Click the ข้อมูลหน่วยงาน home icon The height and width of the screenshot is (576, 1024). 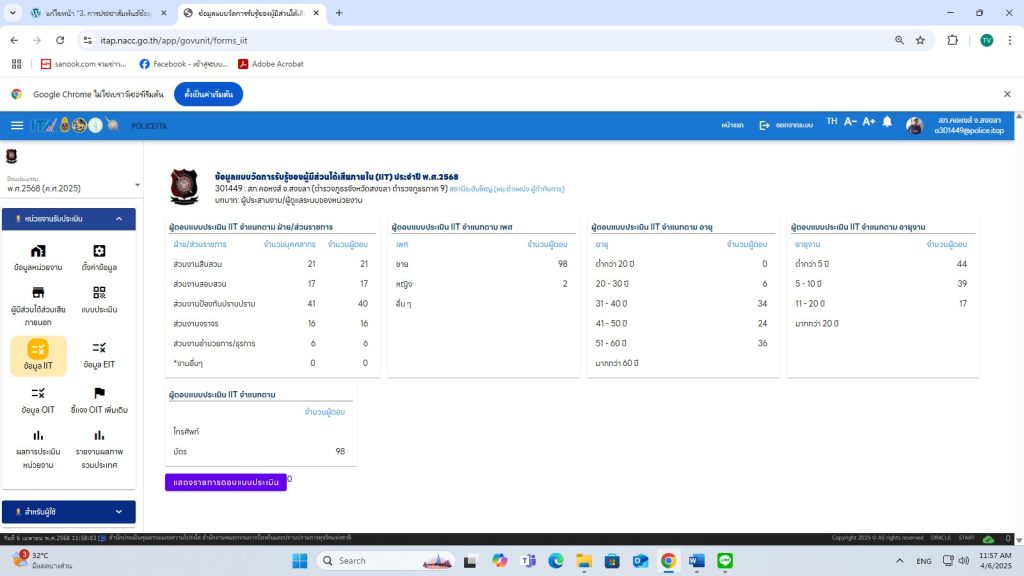point(38,251)
